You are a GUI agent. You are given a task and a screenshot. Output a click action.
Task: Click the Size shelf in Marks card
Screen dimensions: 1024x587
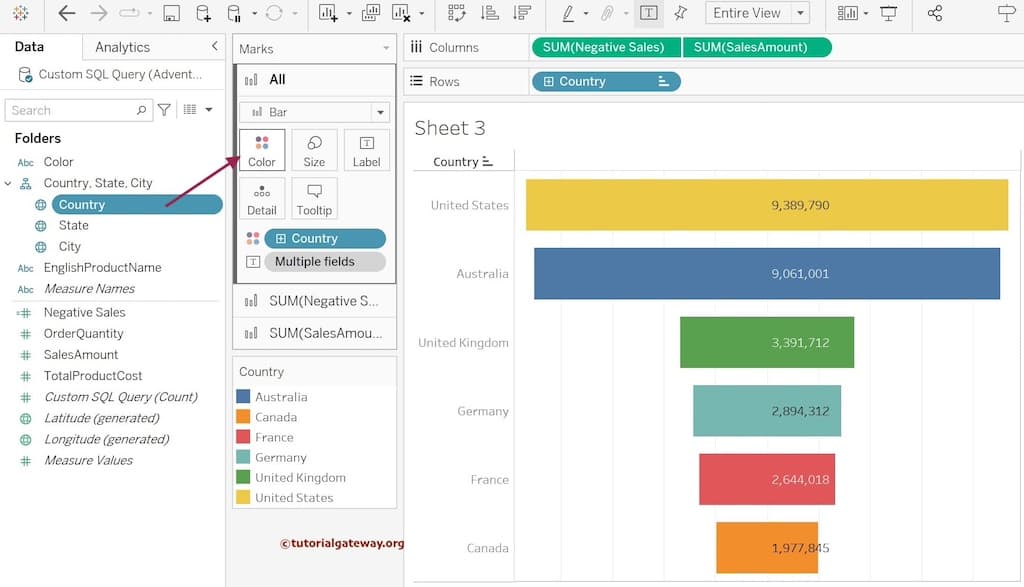314,149
